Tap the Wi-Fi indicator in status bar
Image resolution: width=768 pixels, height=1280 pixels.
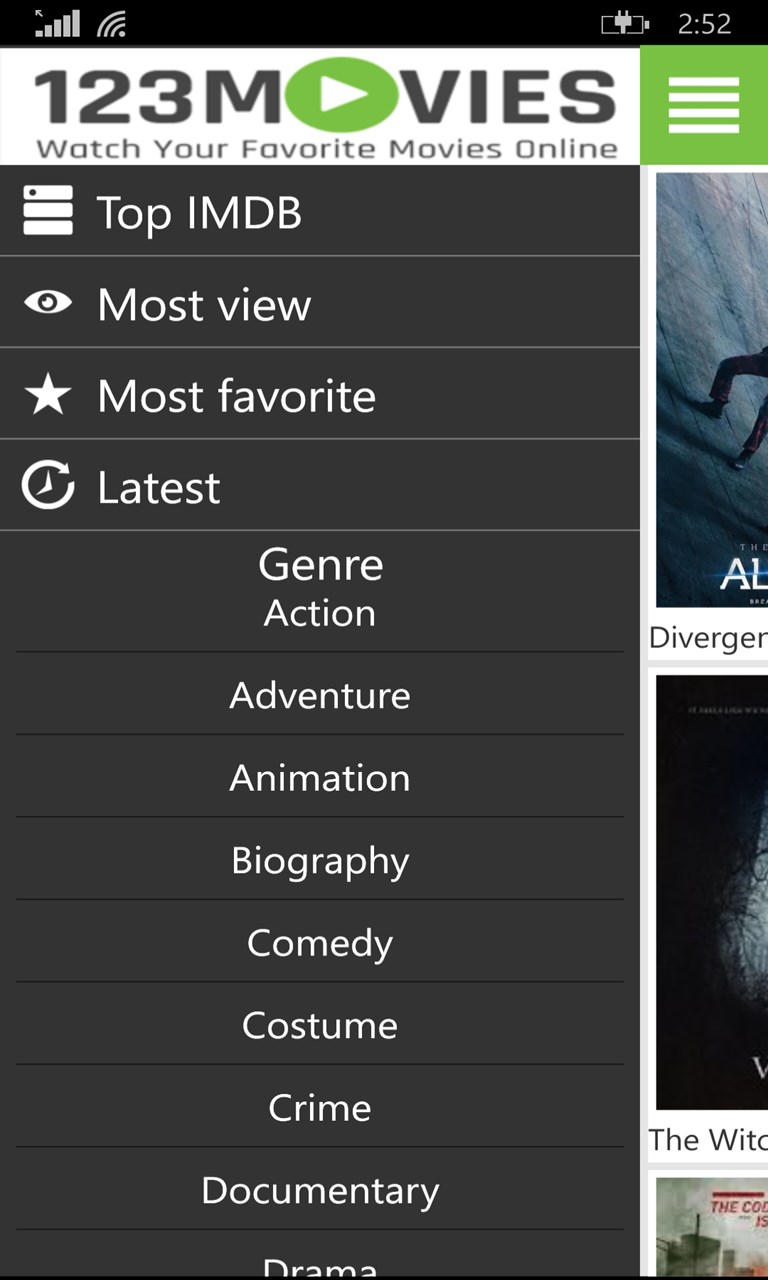click(112, 24)
